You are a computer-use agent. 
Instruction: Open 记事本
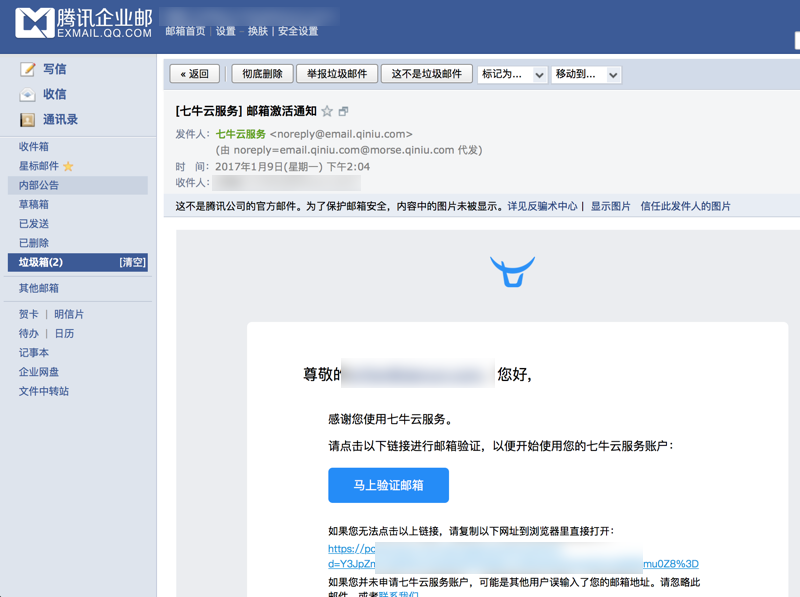[x=34, y=353]
